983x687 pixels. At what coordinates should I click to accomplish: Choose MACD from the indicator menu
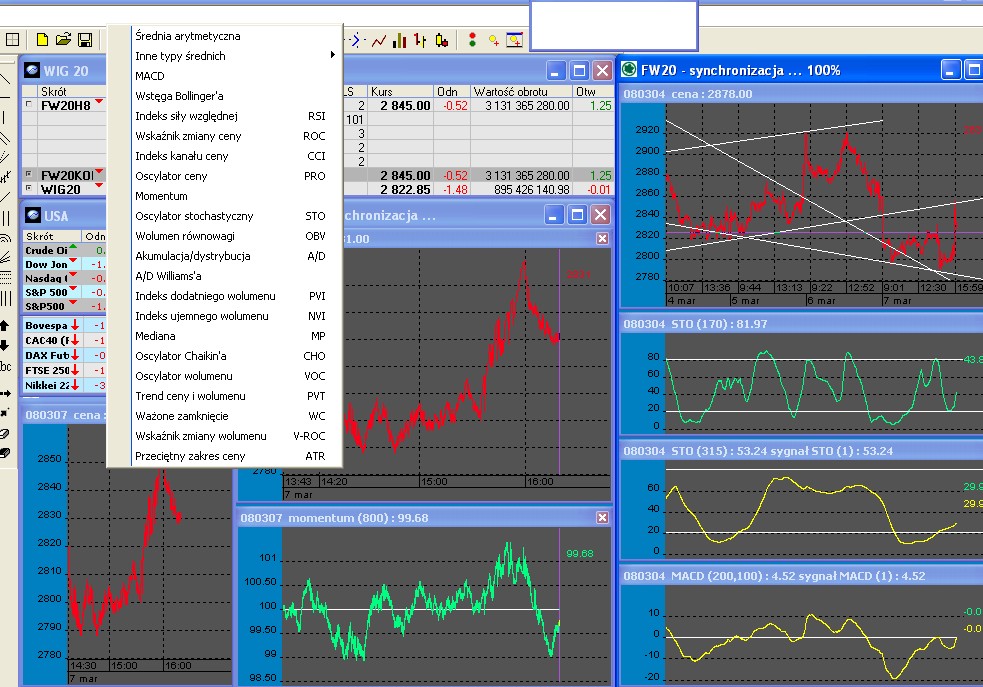pos(150,76)
